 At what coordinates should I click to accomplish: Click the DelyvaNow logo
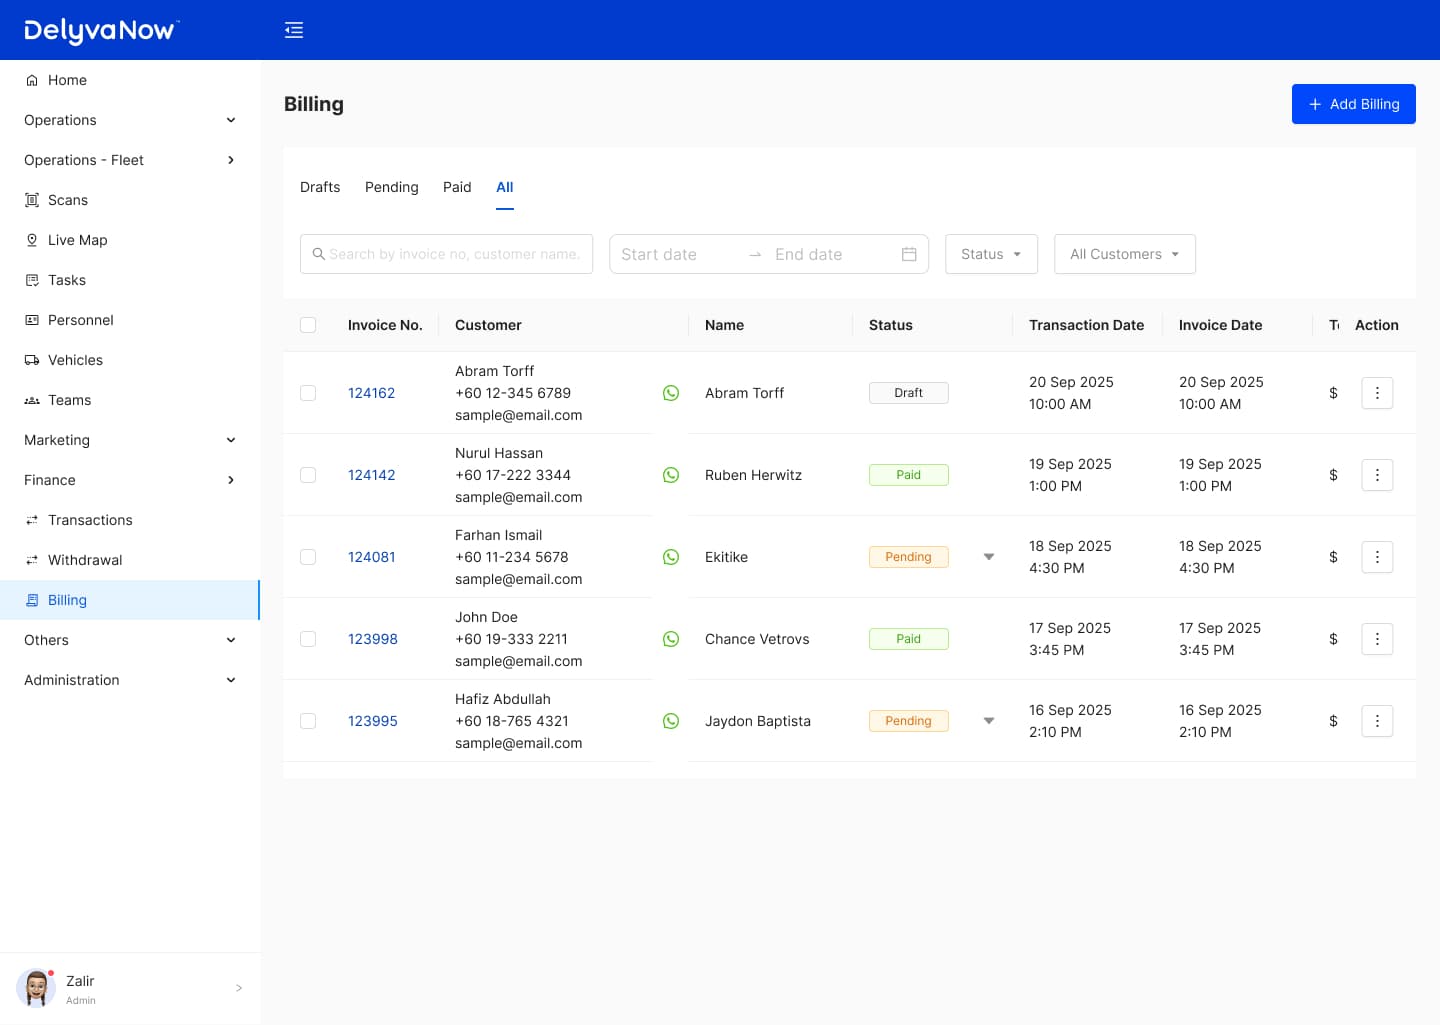101,31
